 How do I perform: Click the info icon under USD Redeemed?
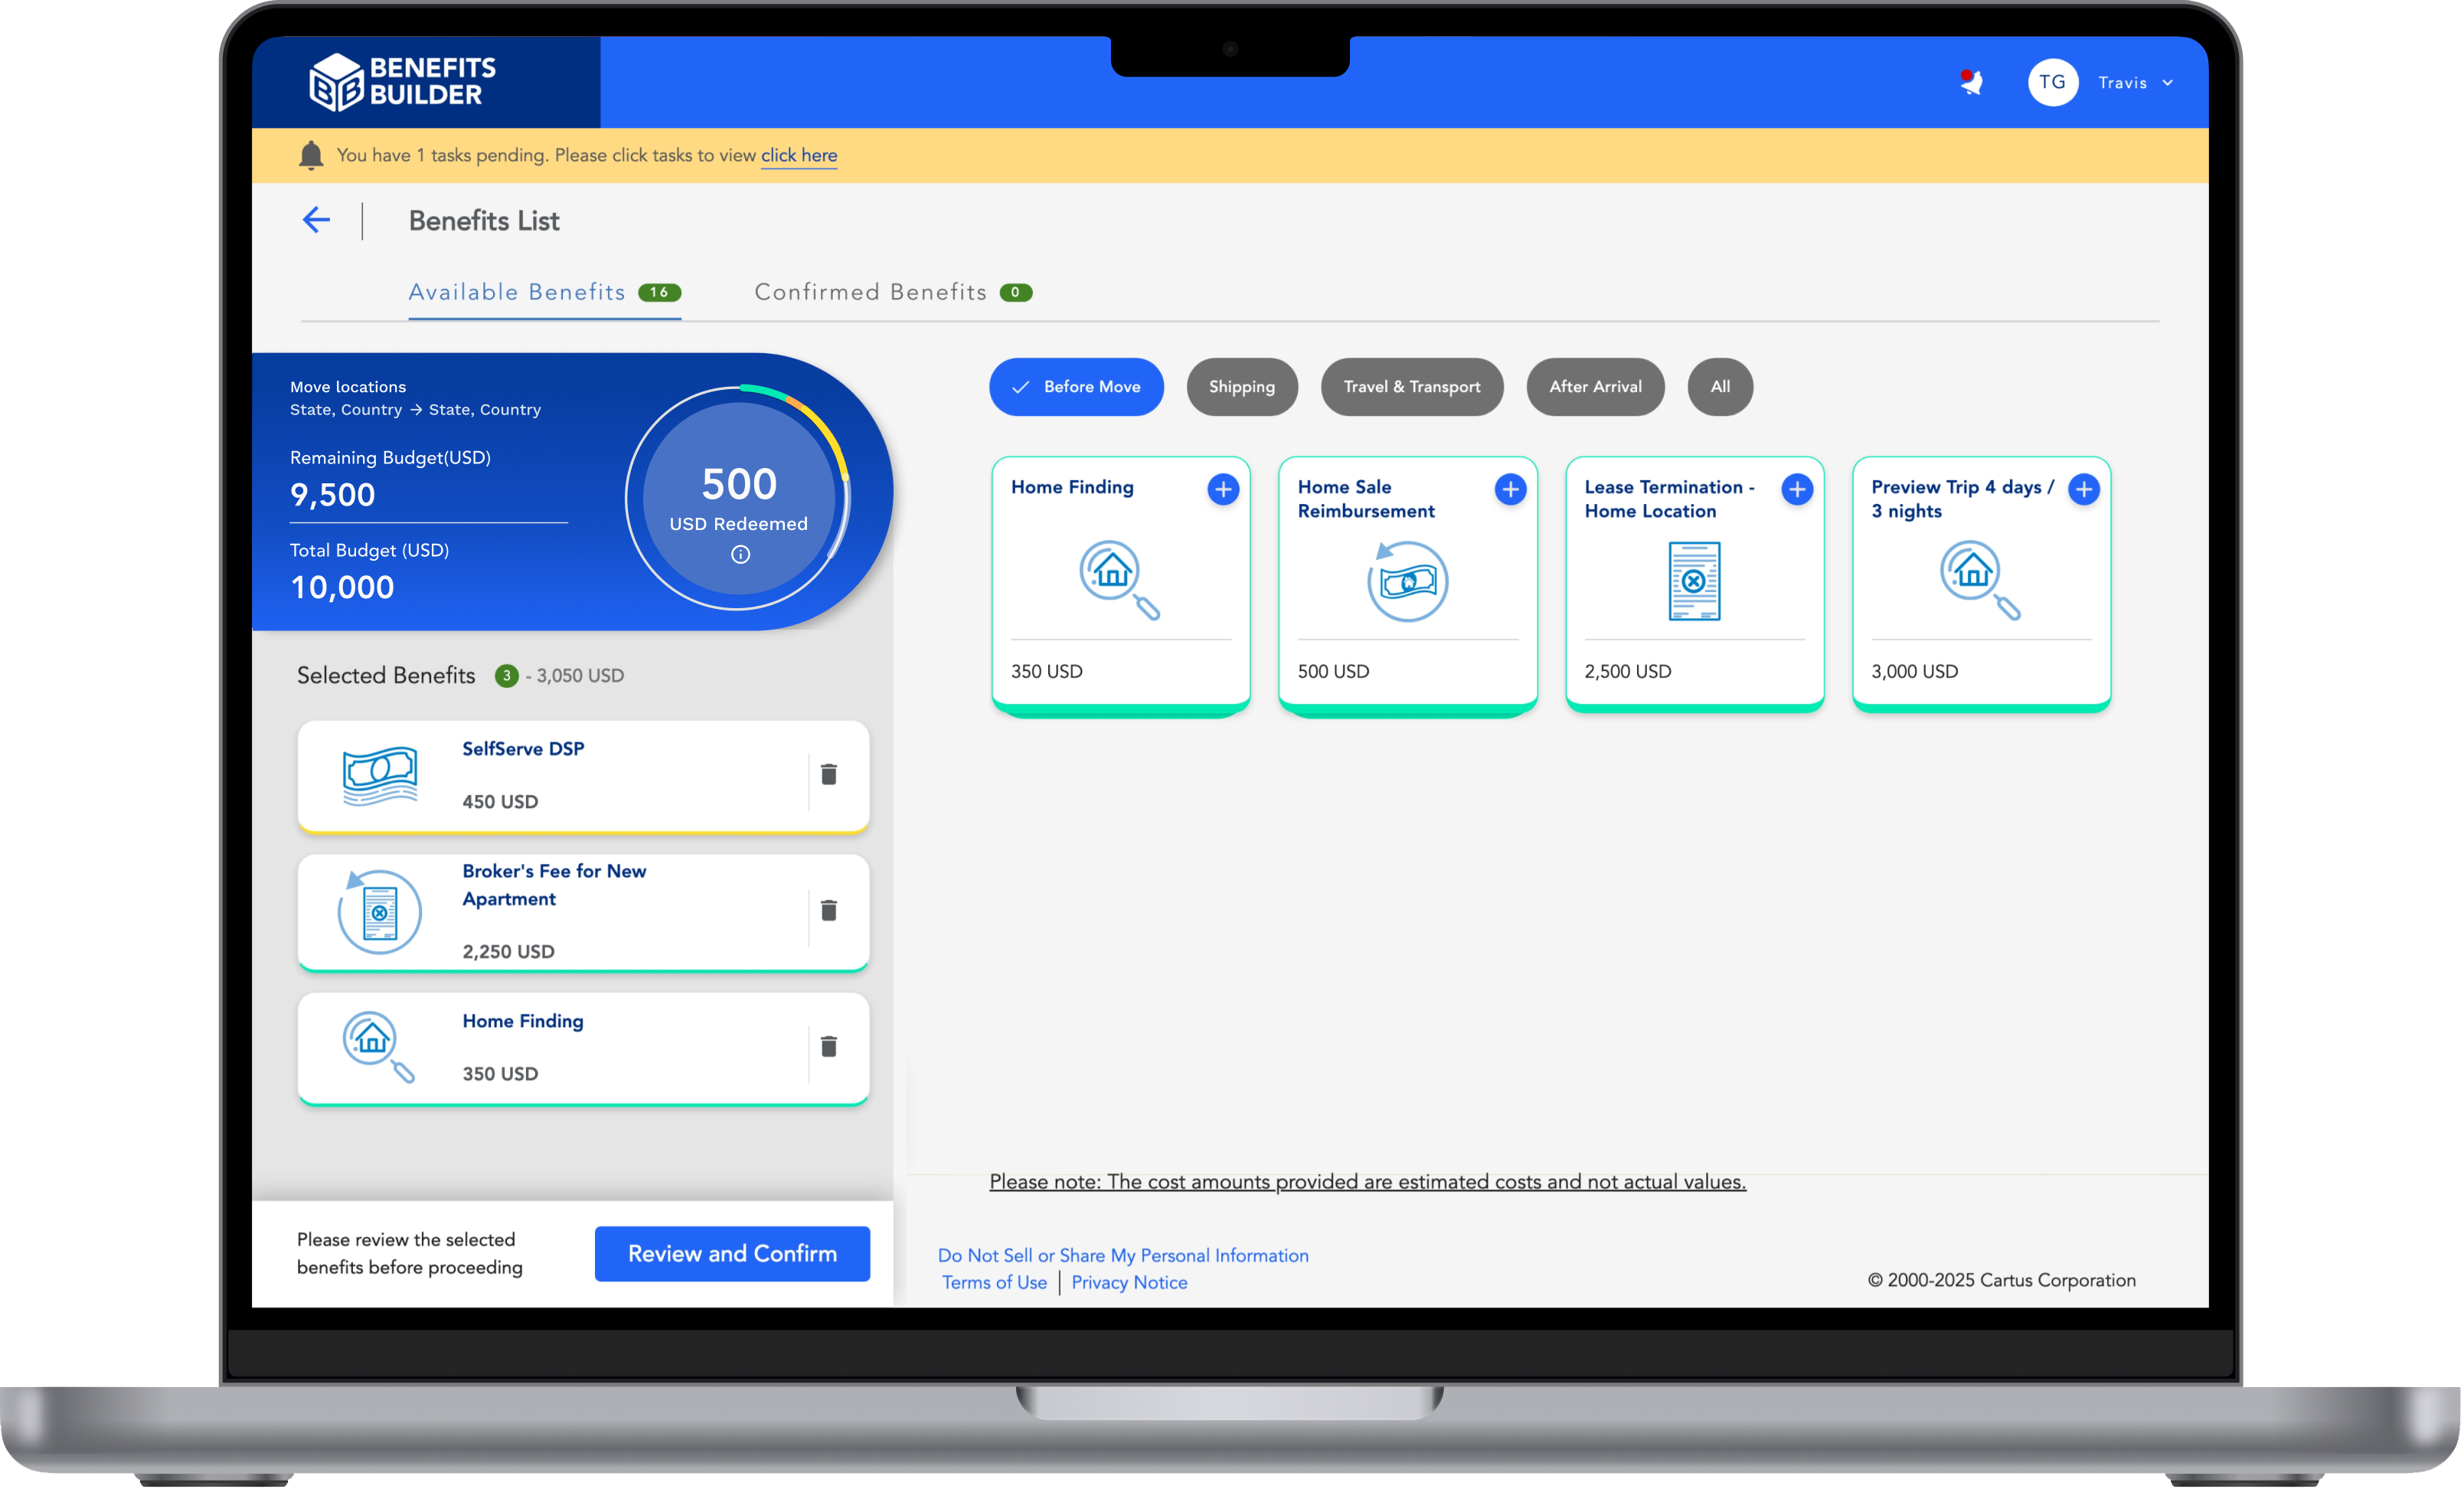[x=740, y=554]
